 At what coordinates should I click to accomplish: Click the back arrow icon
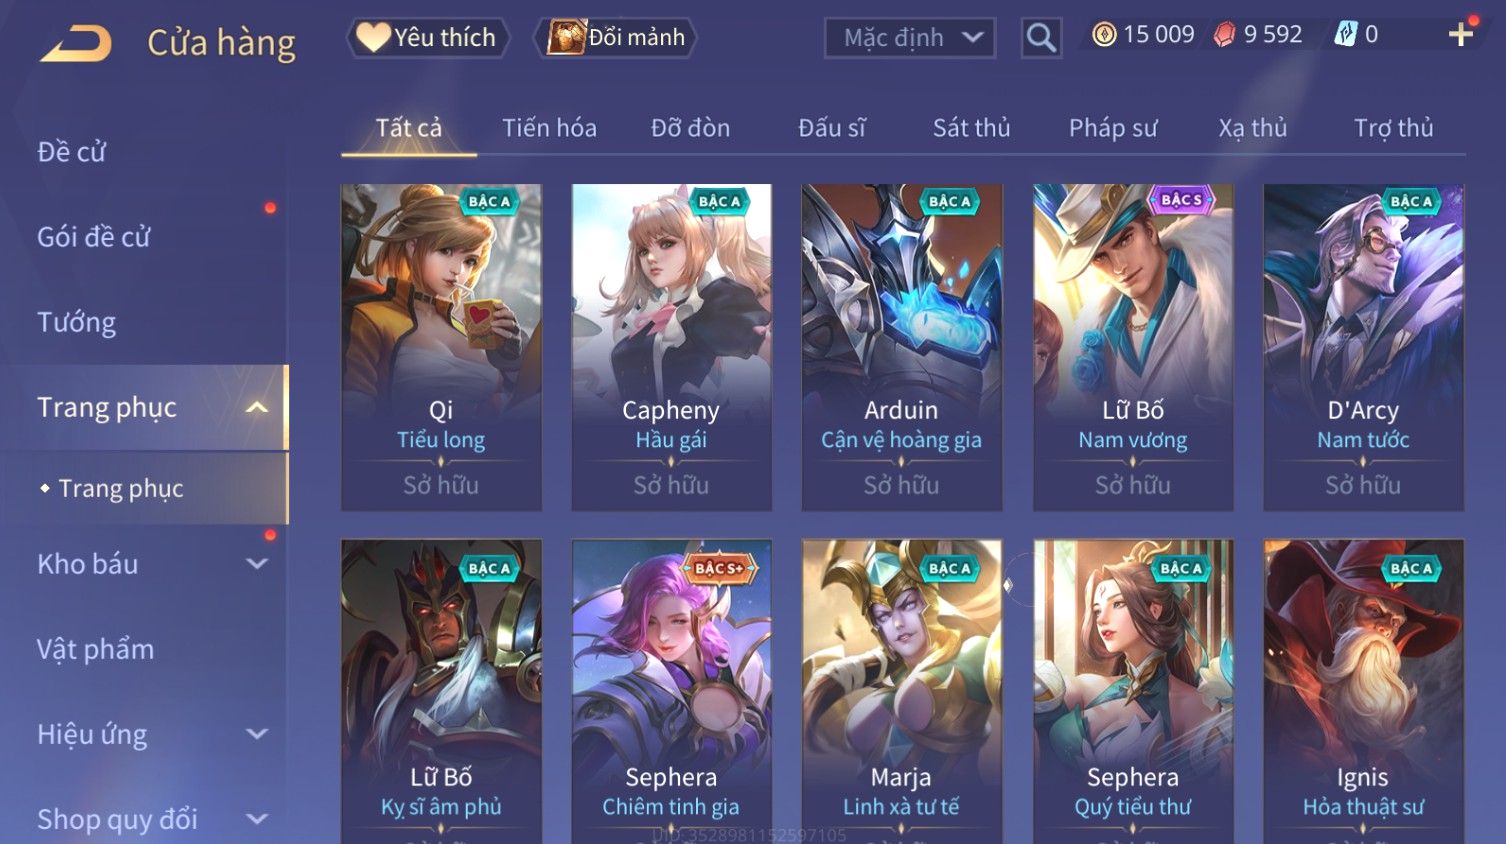pos(76,43)
